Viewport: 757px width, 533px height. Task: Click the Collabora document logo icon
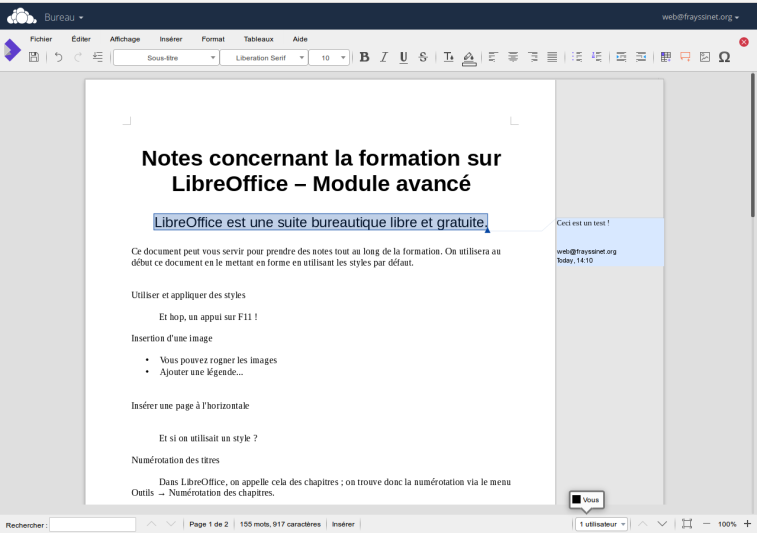[13, 50]
